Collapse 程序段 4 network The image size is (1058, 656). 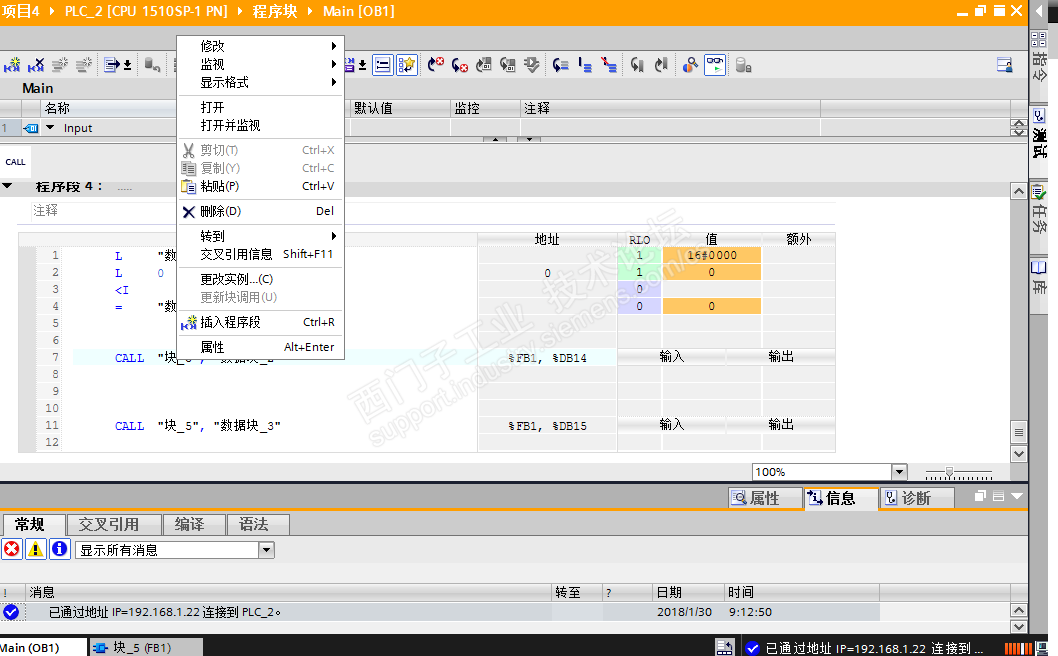[7, 186]
